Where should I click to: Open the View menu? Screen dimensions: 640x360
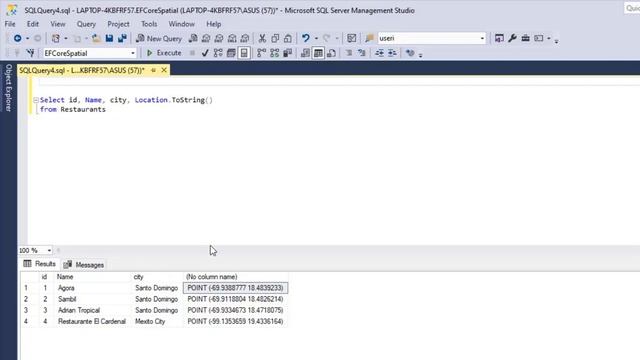pyautogui.click(x=58, y=24)
